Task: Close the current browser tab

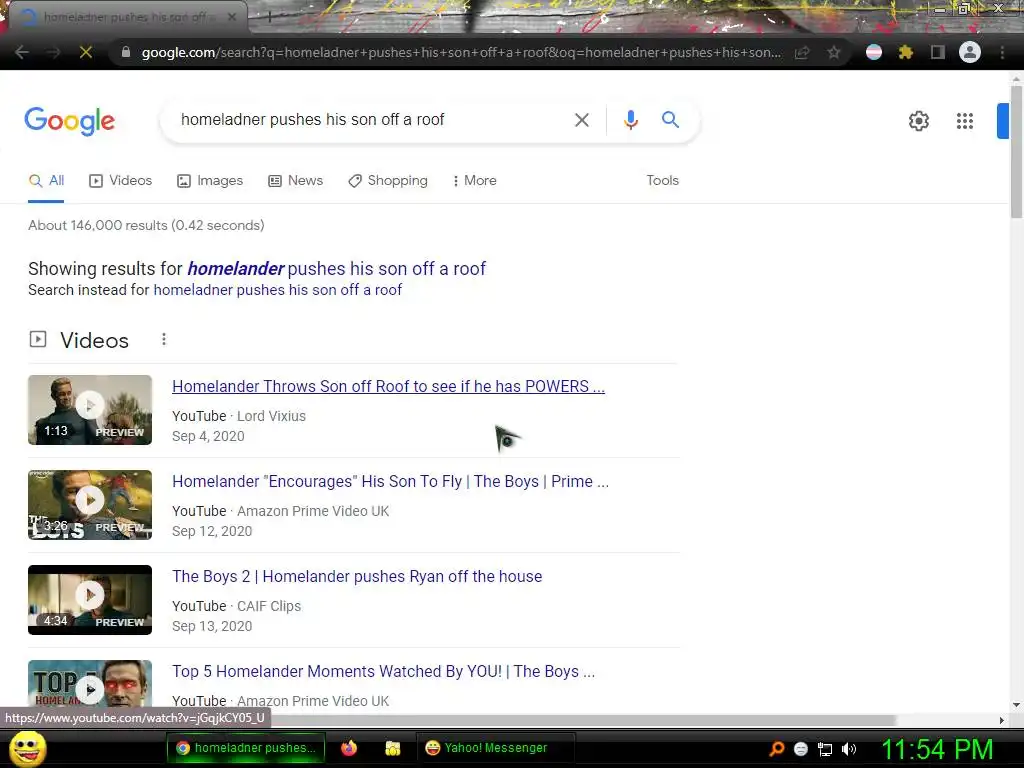Action: pyautogui.click(x=232, y=17)
